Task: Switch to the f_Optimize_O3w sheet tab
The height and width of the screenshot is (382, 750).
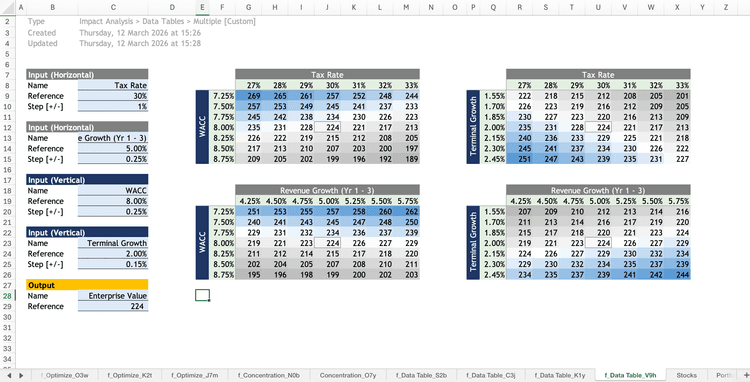Action: tap(65, 375)
